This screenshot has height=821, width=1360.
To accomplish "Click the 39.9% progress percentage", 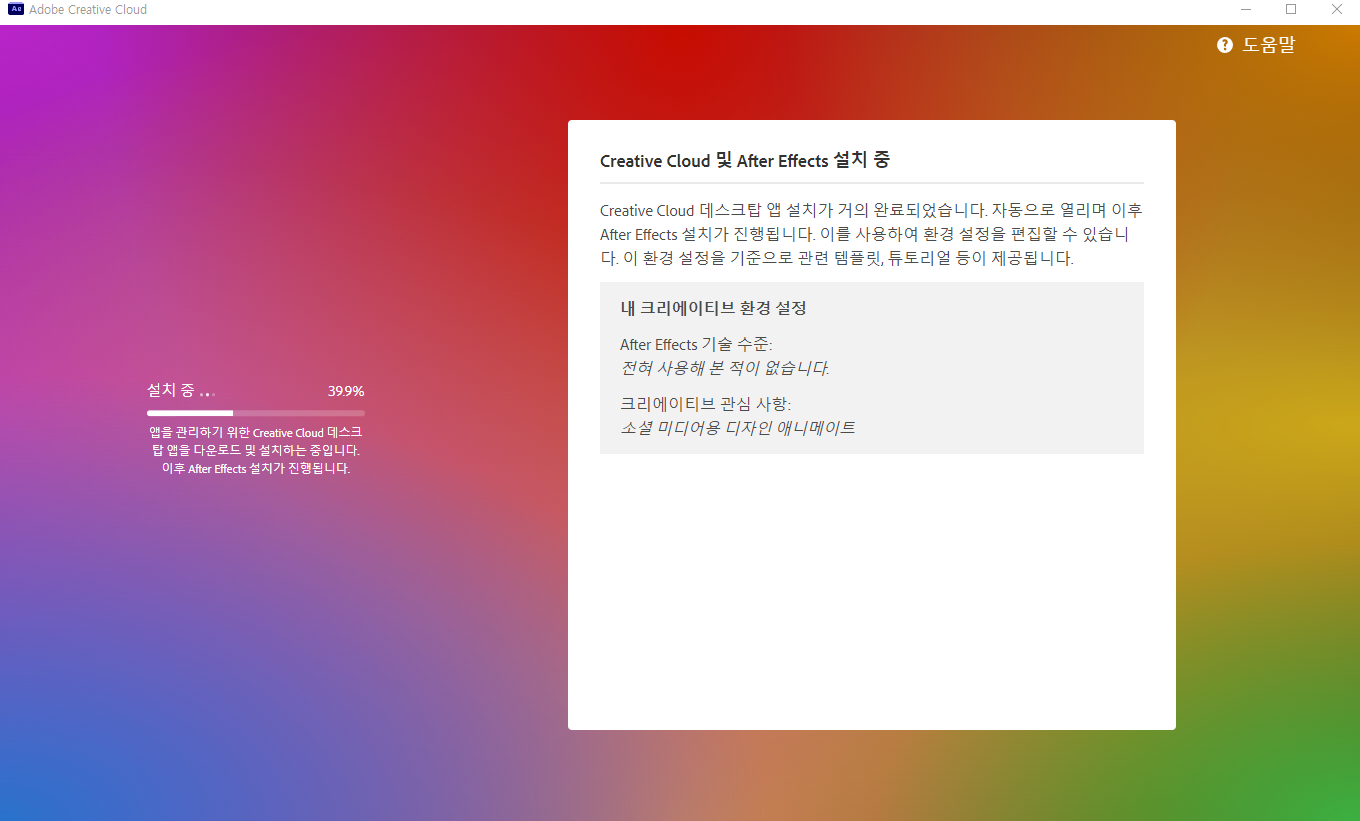I will [x=346, y=391].
